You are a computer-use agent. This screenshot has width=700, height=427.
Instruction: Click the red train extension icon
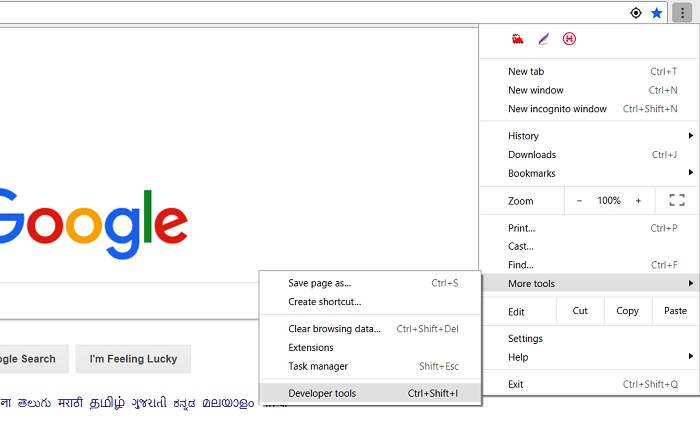[517, 39]
